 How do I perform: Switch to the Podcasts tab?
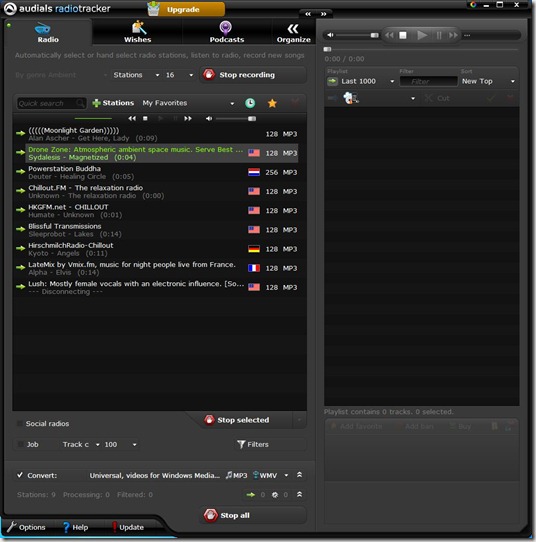[227, 32]
